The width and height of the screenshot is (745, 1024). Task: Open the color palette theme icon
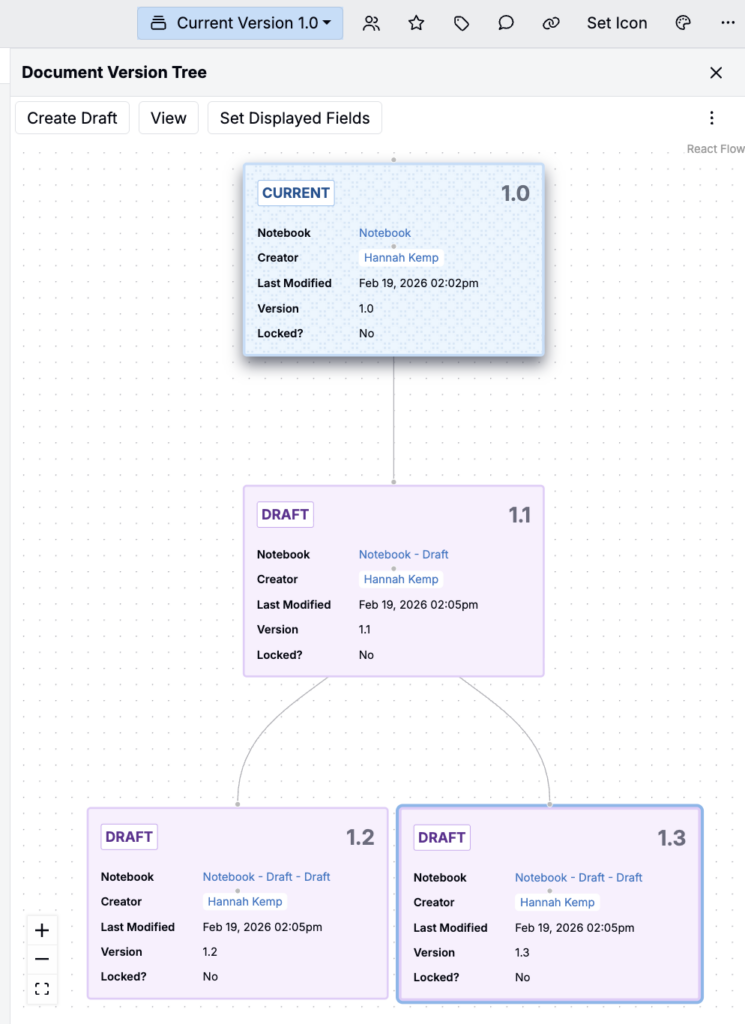click(684, 23)
